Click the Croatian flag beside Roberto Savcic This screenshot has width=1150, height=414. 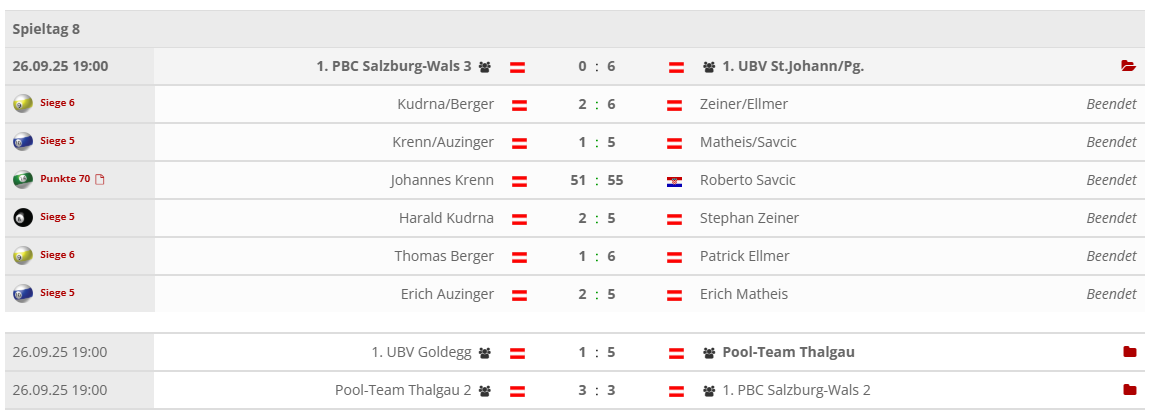click(x=675, y=181)
